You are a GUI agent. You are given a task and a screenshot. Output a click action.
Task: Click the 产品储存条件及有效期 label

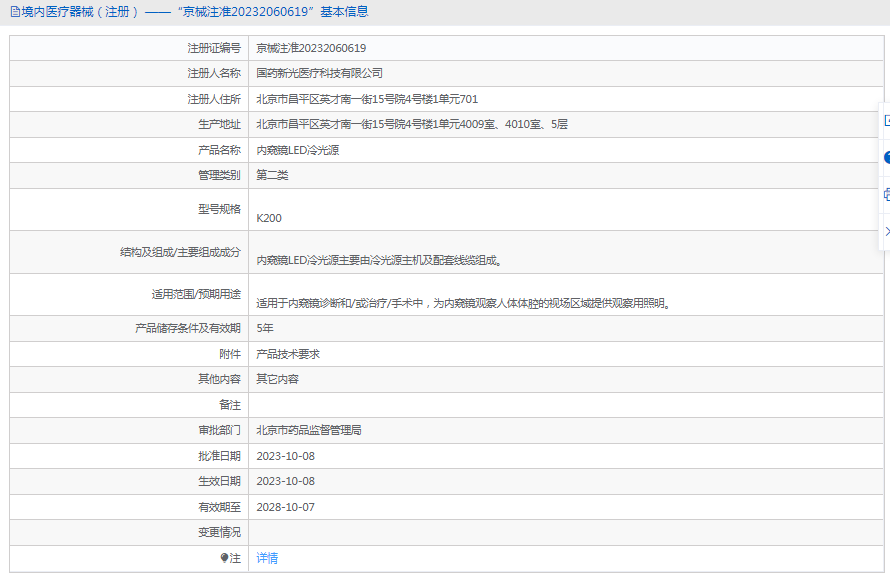click(x=187, y=328)
